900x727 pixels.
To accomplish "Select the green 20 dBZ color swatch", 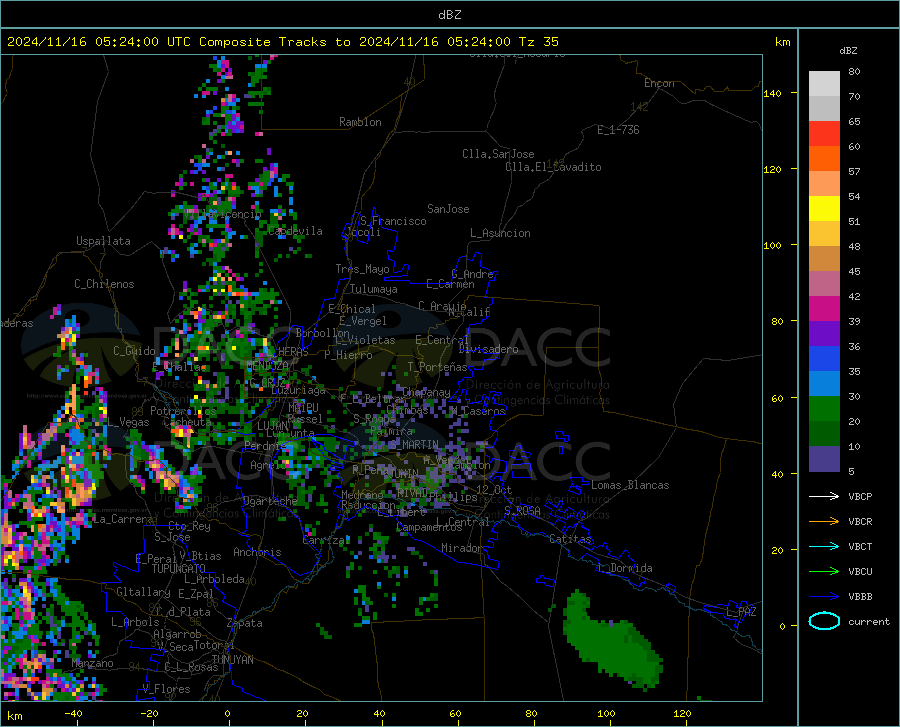I will pyautogui.click(x=824, y=409).
